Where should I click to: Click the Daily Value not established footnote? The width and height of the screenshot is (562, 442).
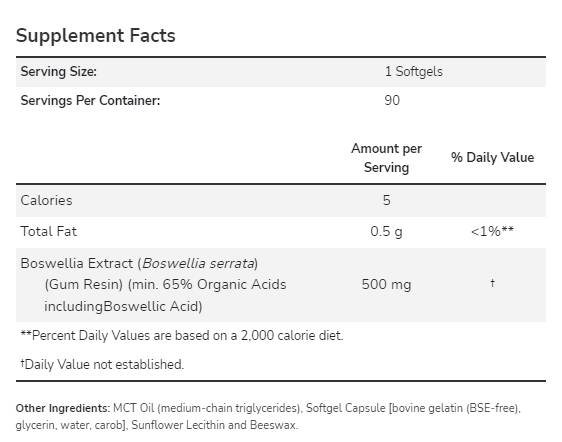point(102,364)
